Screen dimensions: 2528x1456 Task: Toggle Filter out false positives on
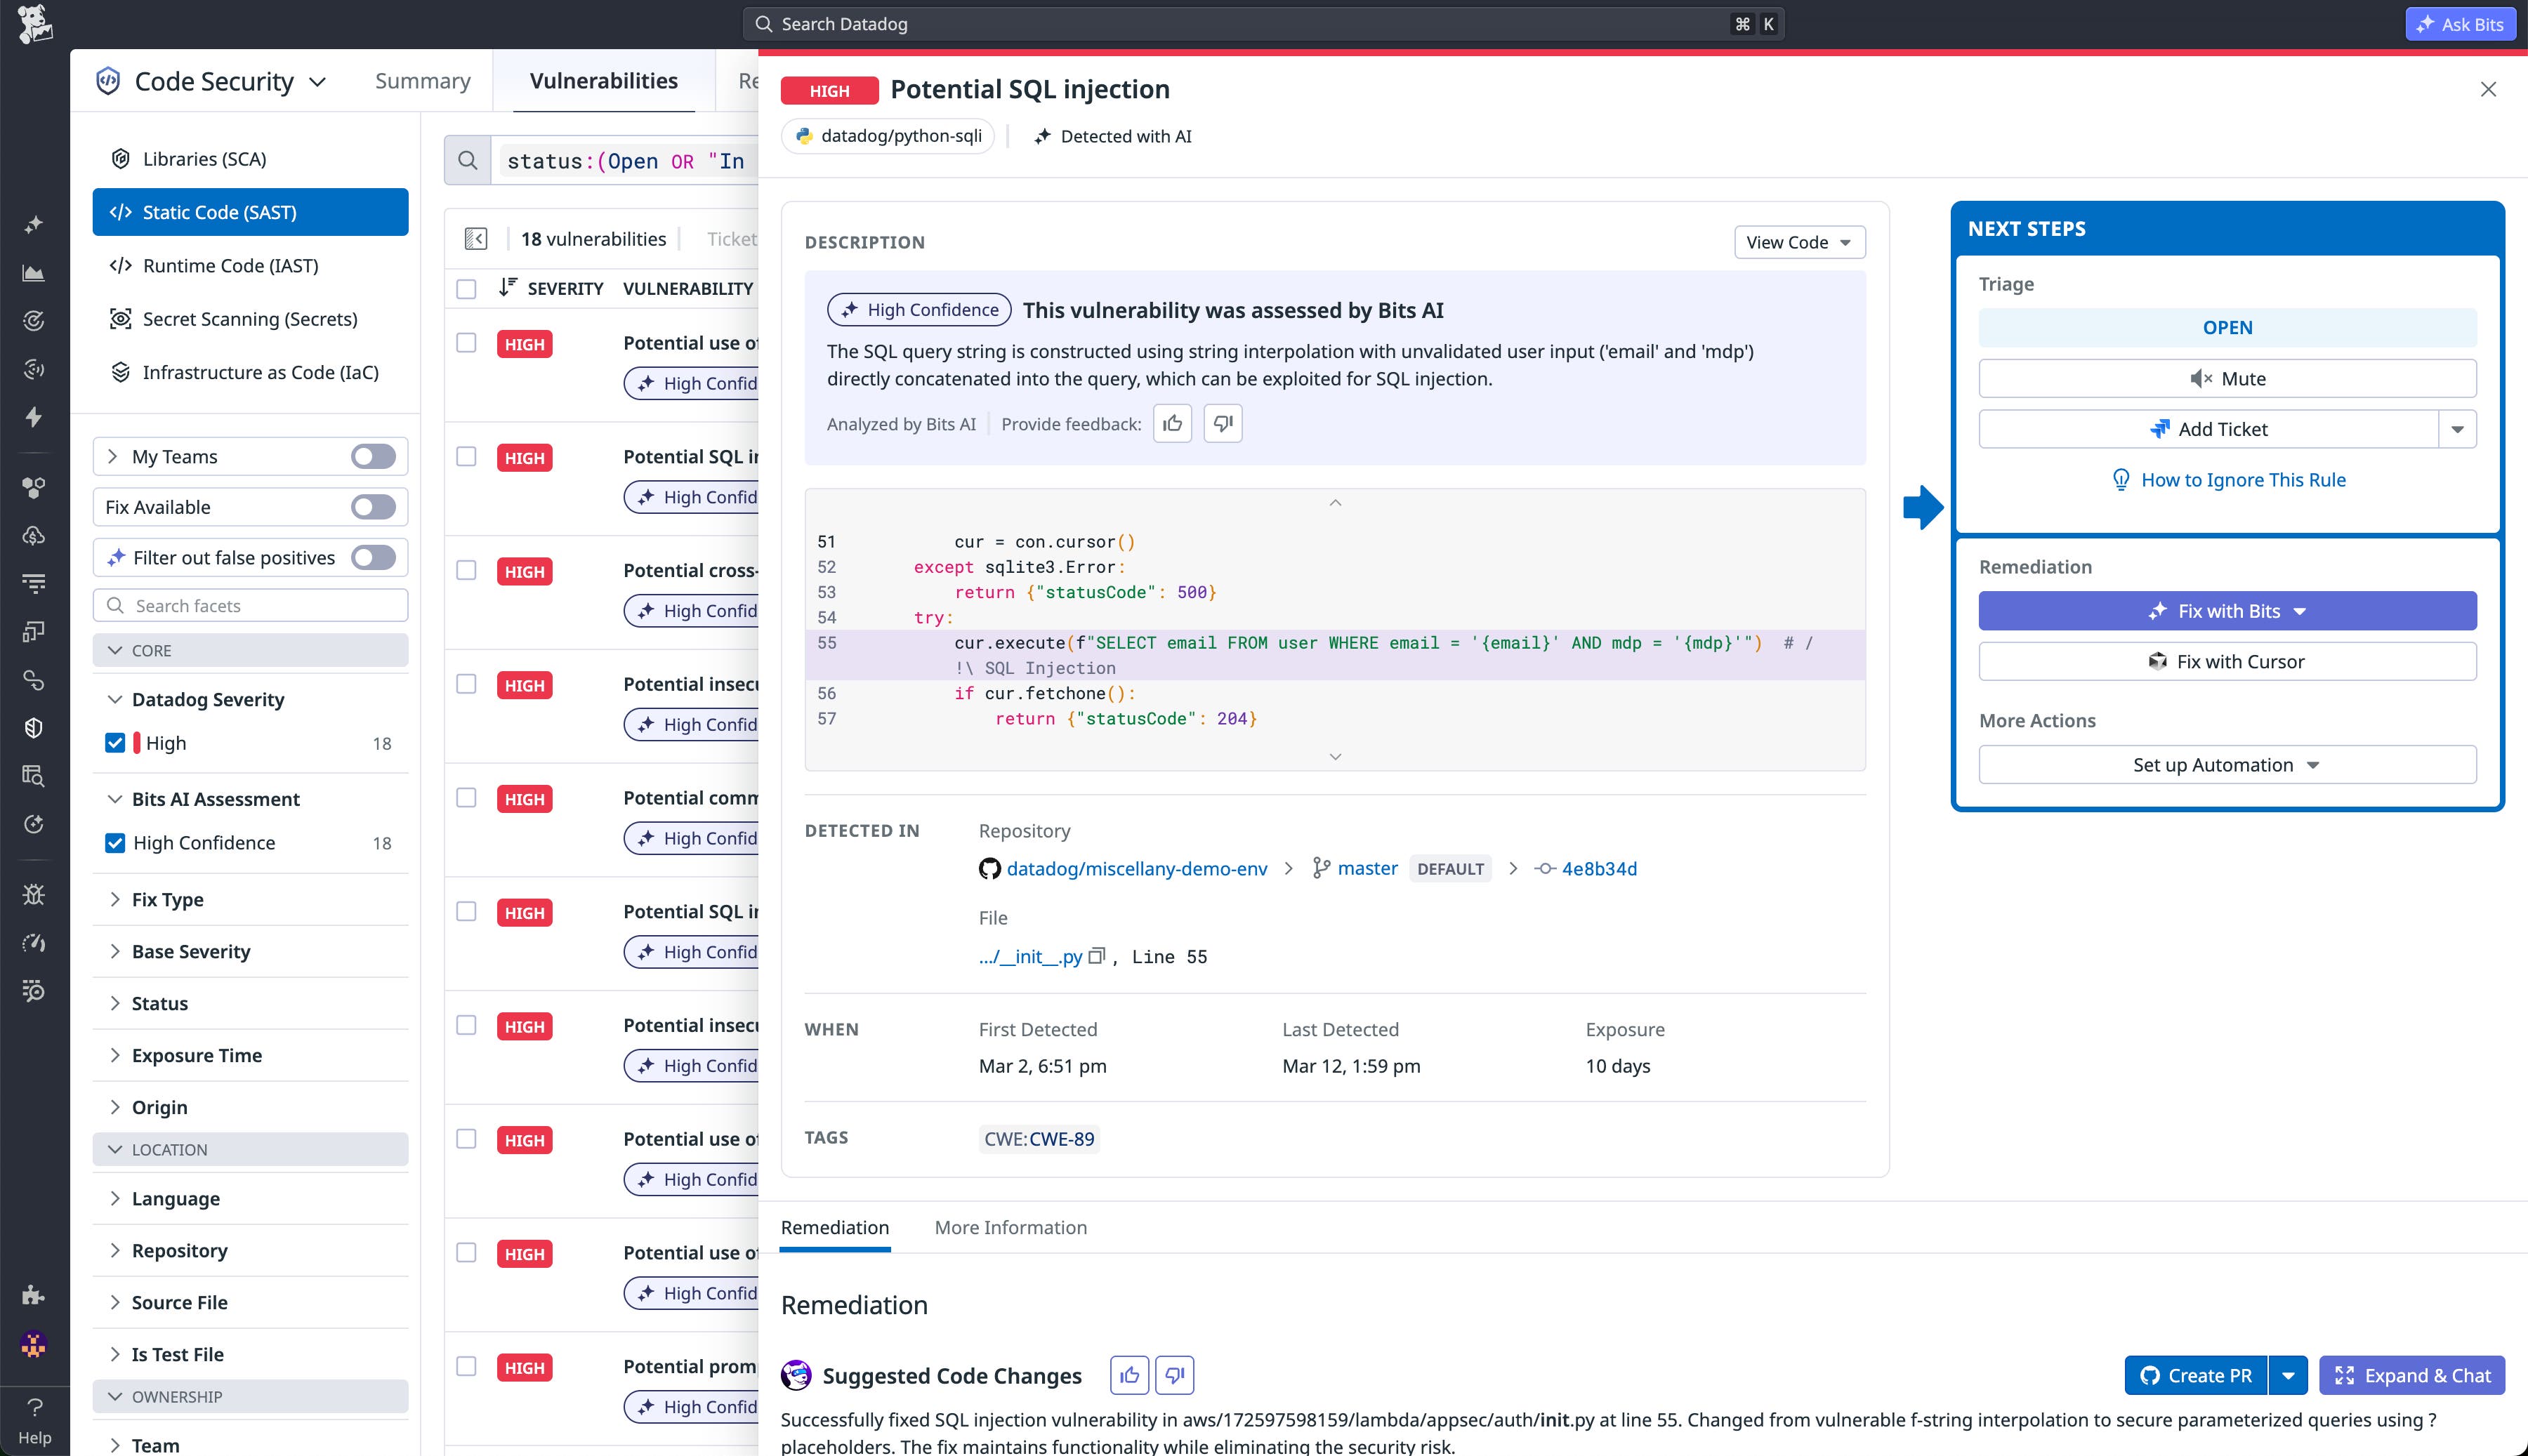point(372,557)
